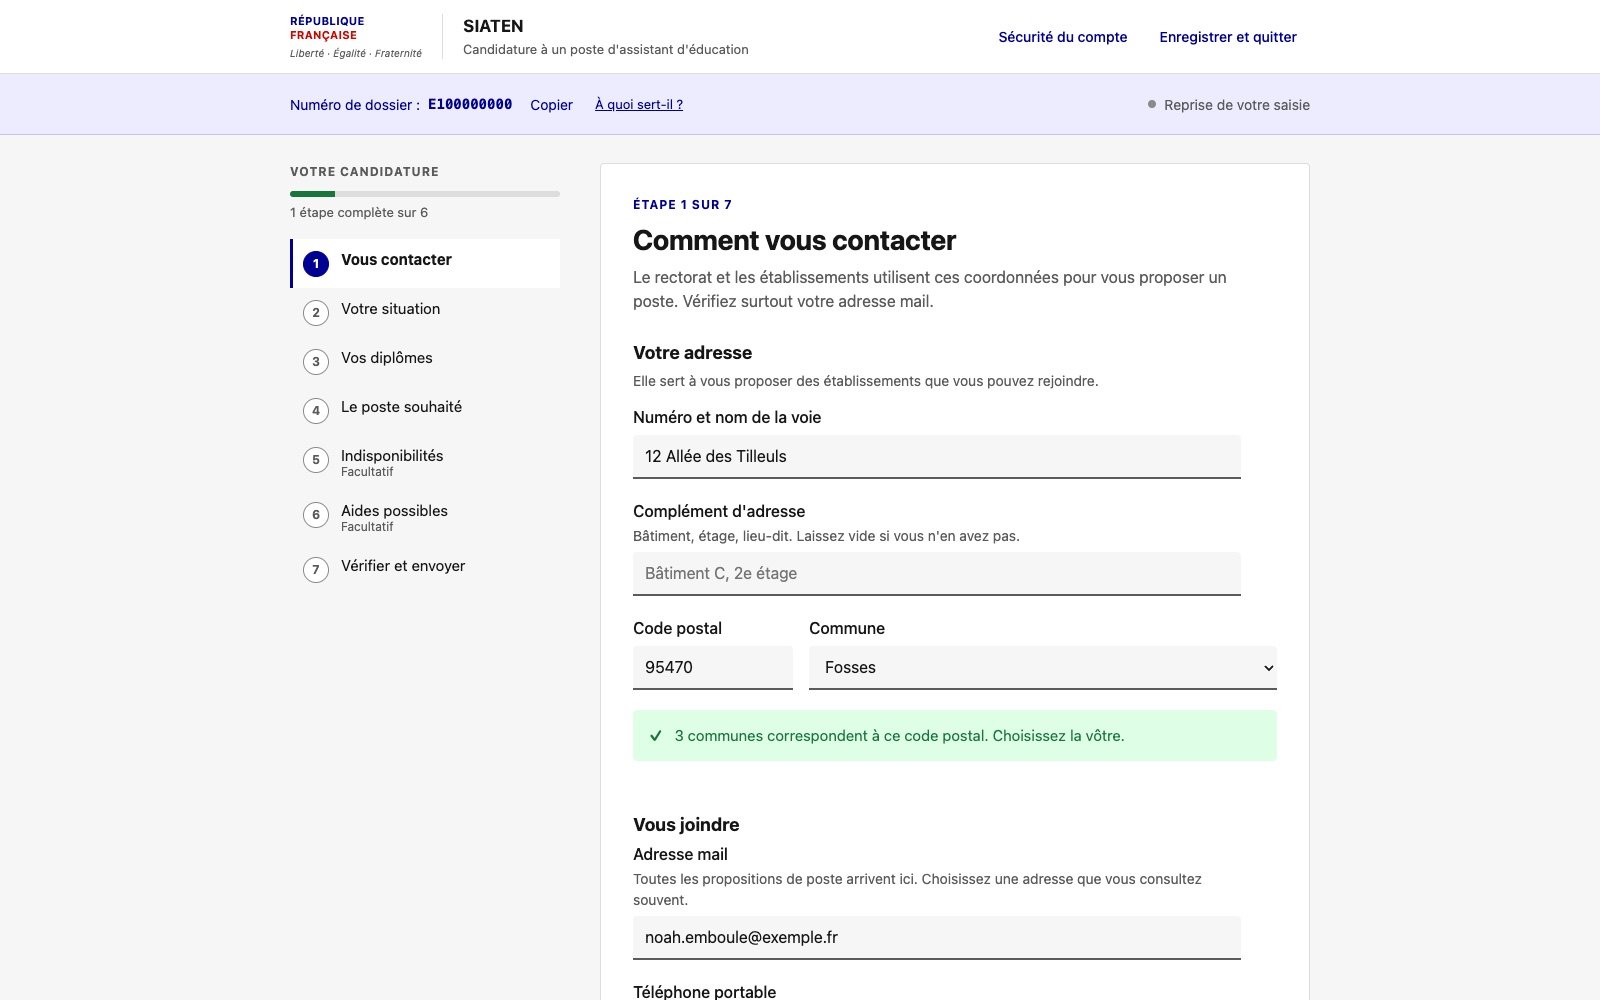This screenshot has width=1600, height=1000.
Task: Click into the Code postal field
Action: 713,667
